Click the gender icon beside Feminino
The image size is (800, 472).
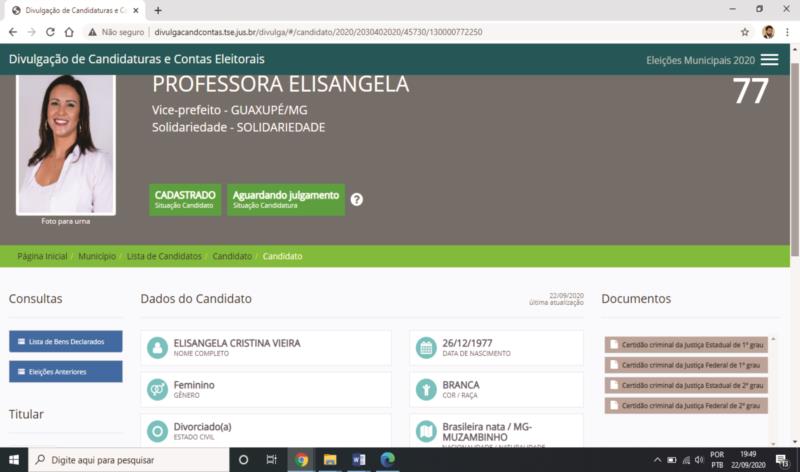(x=157, y=390)
